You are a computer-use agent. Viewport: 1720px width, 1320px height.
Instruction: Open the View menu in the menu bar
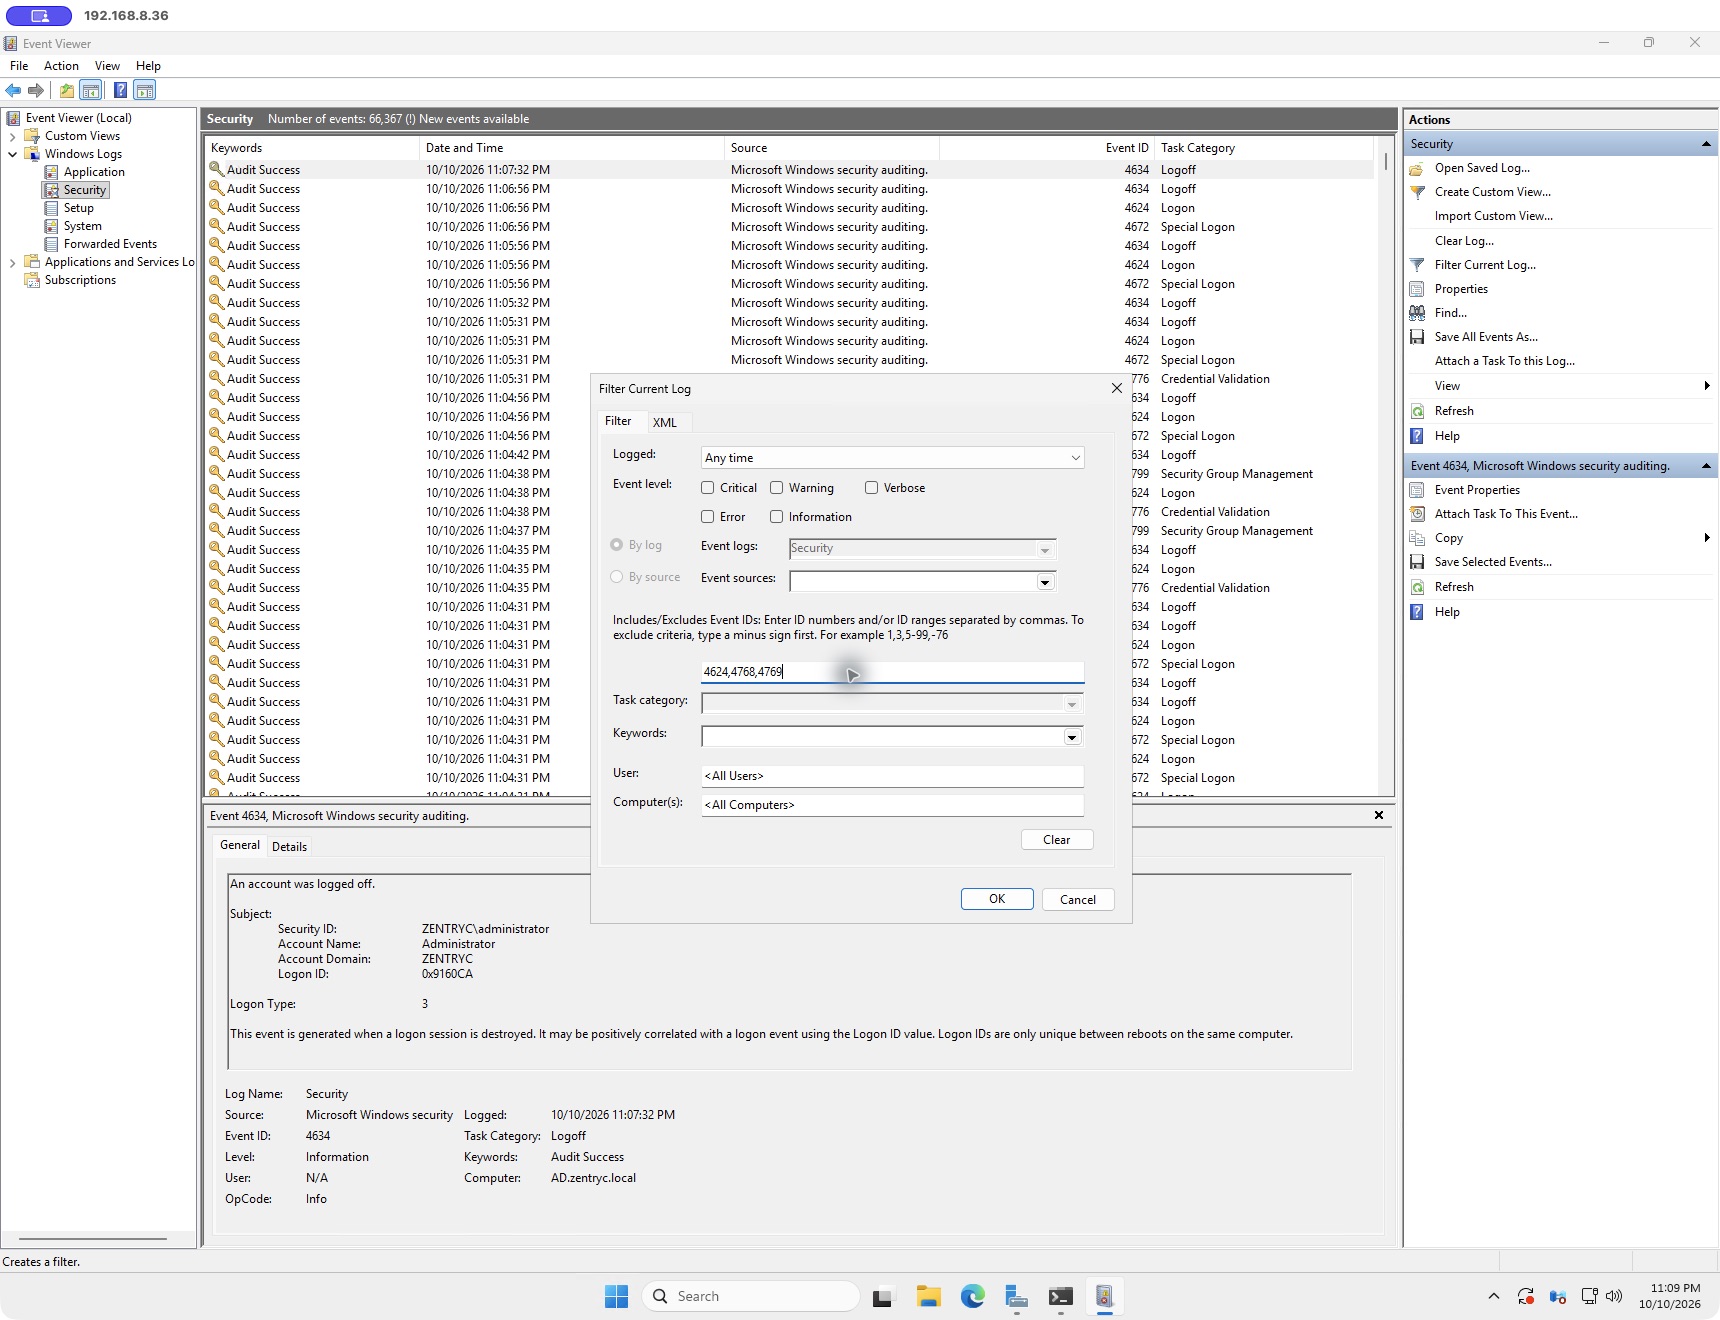point(107,66)
